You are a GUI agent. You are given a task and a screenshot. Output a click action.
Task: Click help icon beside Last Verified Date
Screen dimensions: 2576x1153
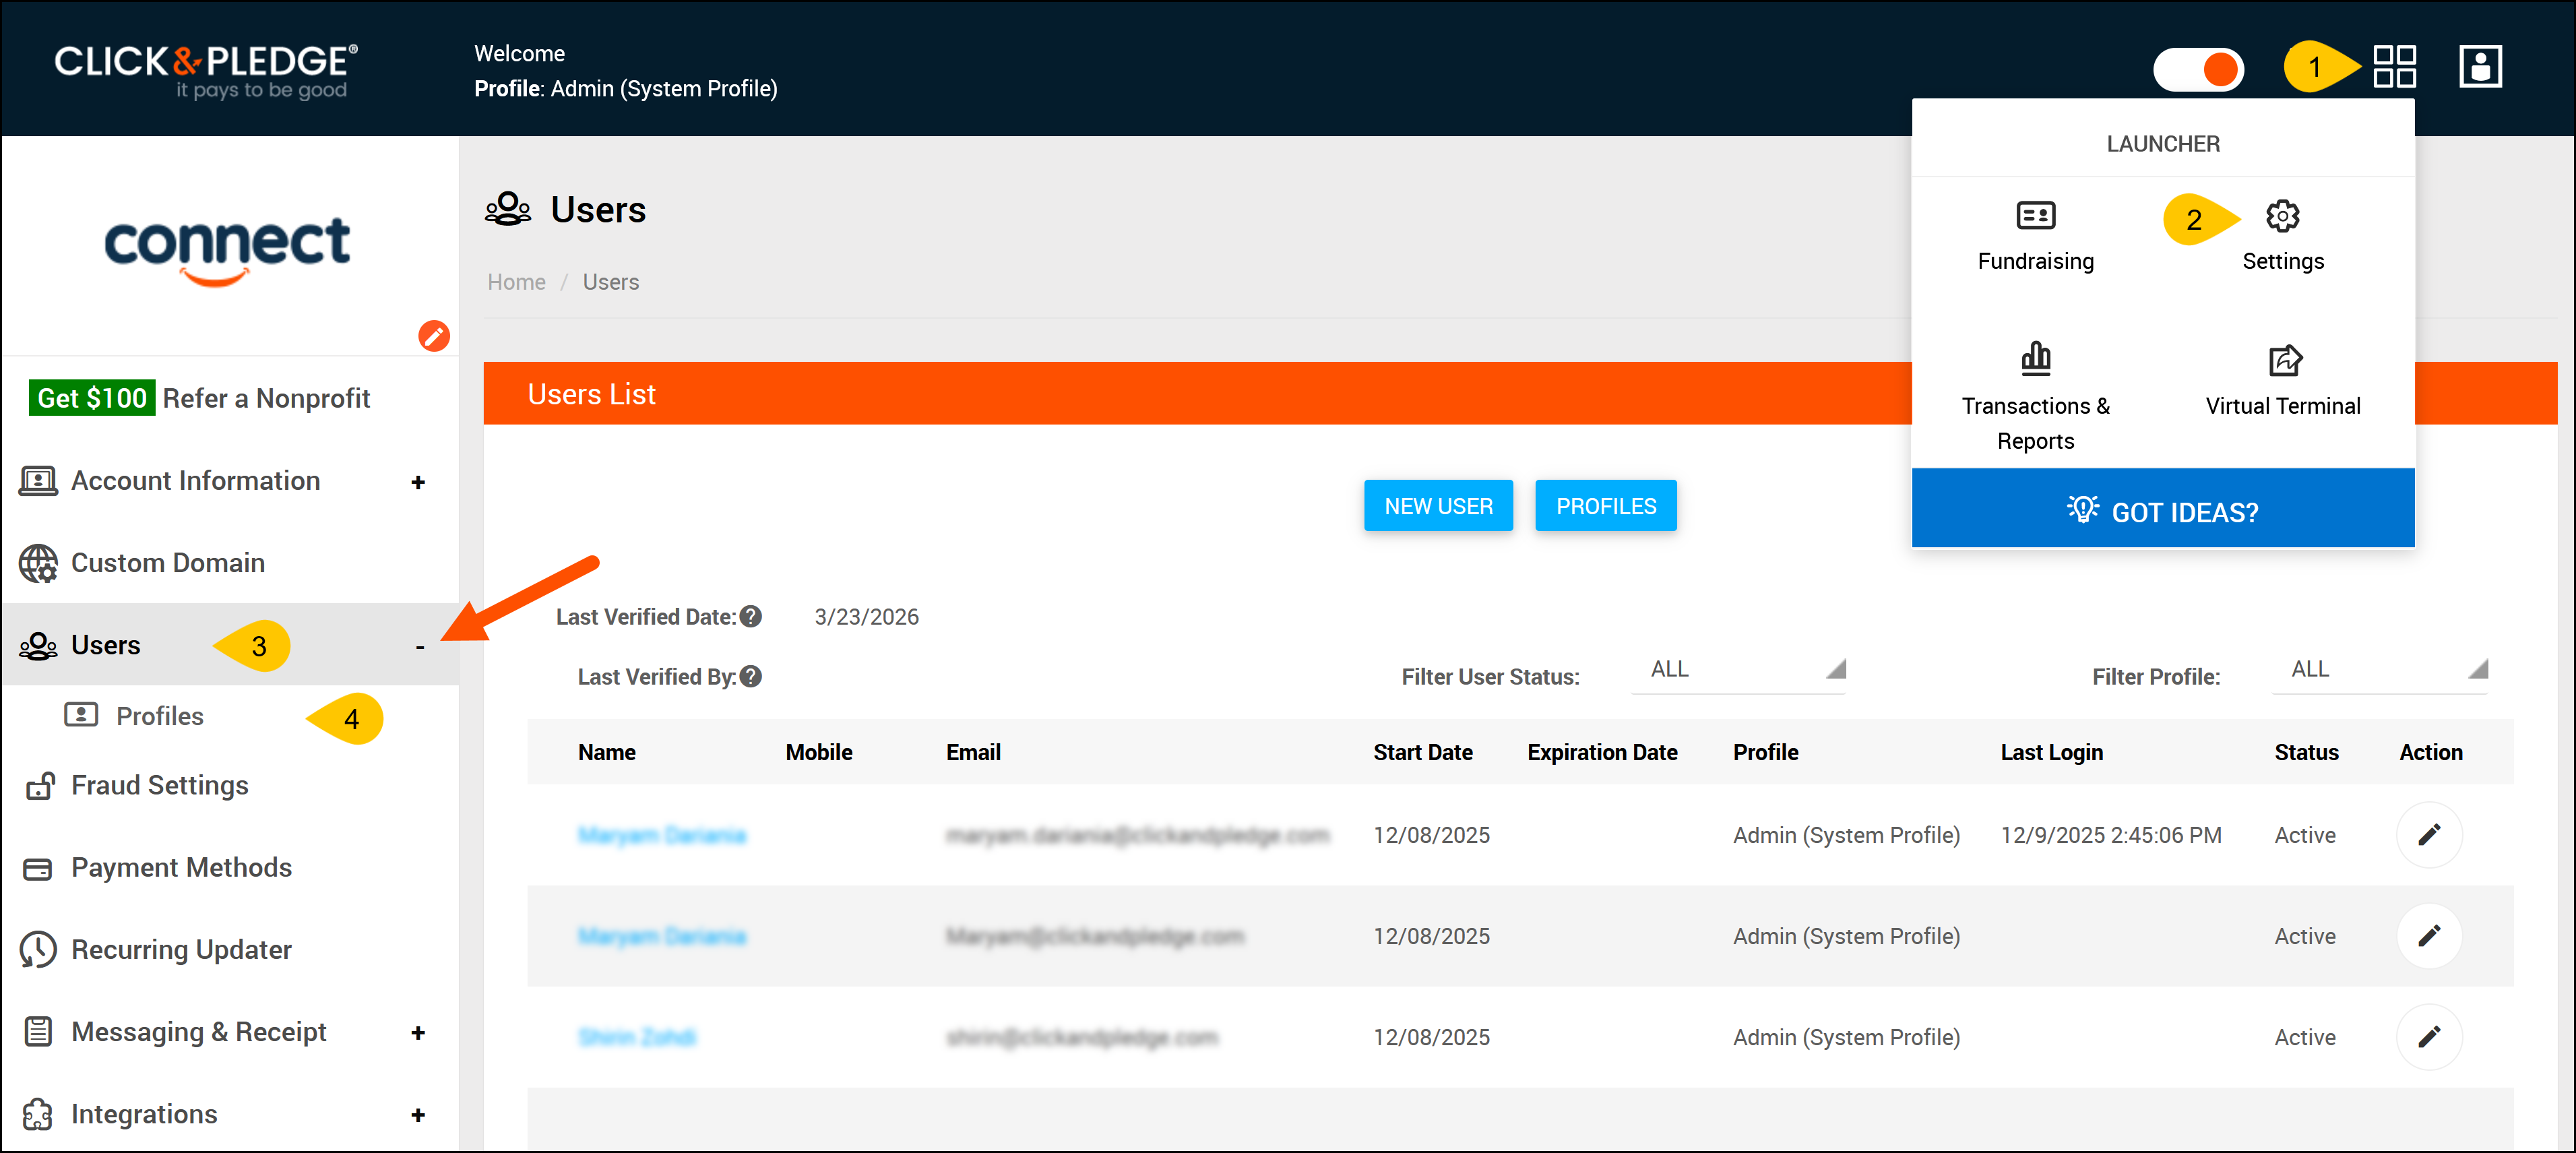750,617
